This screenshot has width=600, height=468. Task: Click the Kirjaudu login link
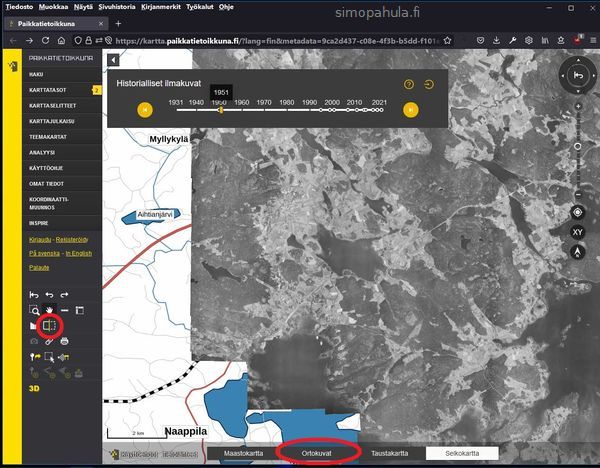pyautogui.click(x=40, y=240)
